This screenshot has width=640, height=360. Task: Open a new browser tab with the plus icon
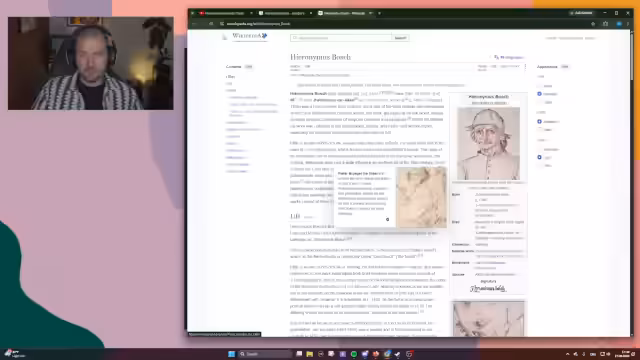[x=379, y=13]
